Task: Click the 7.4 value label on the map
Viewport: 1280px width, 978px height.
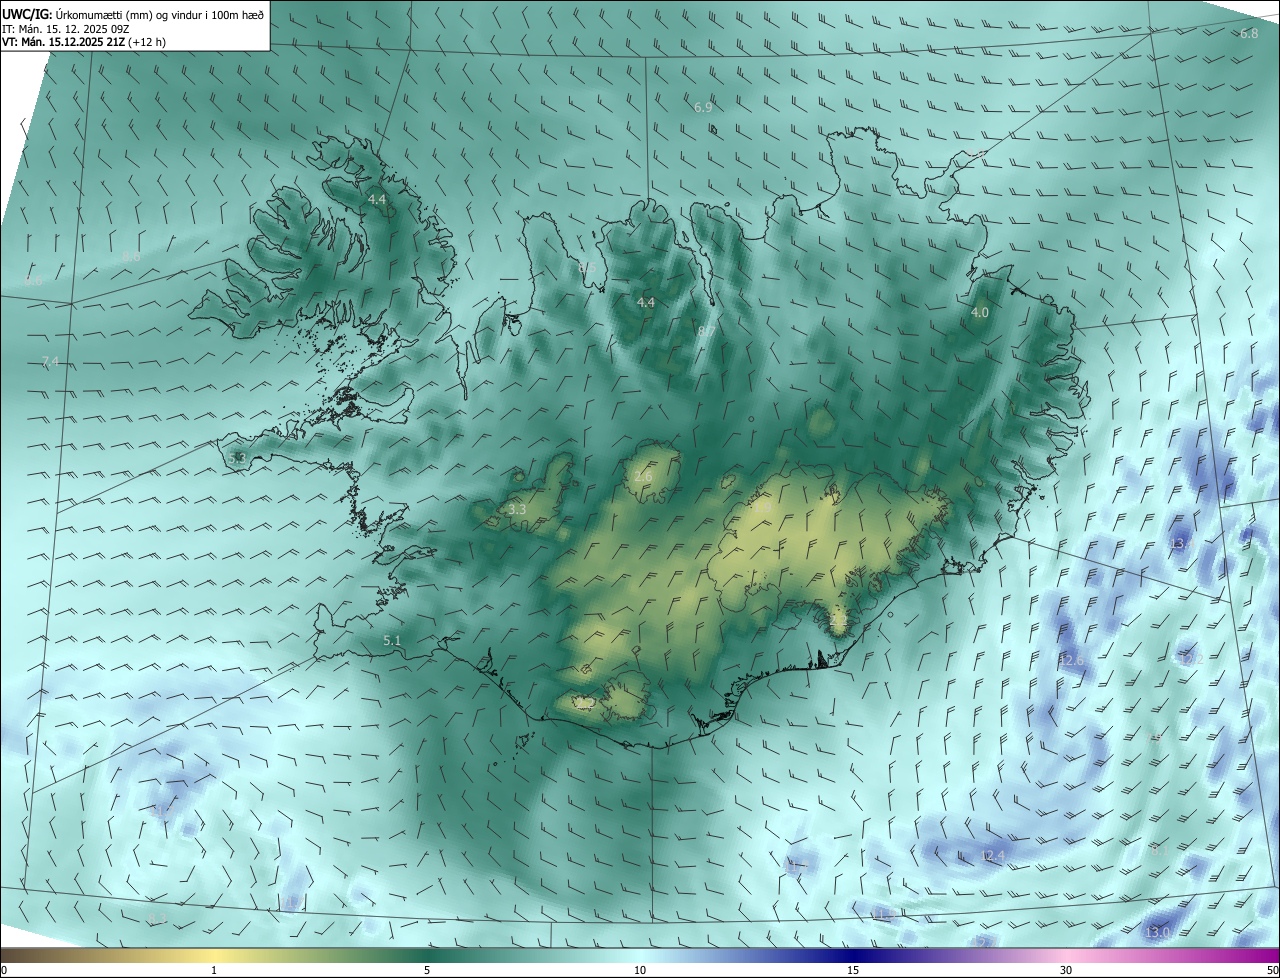Action: click(51, 362)
